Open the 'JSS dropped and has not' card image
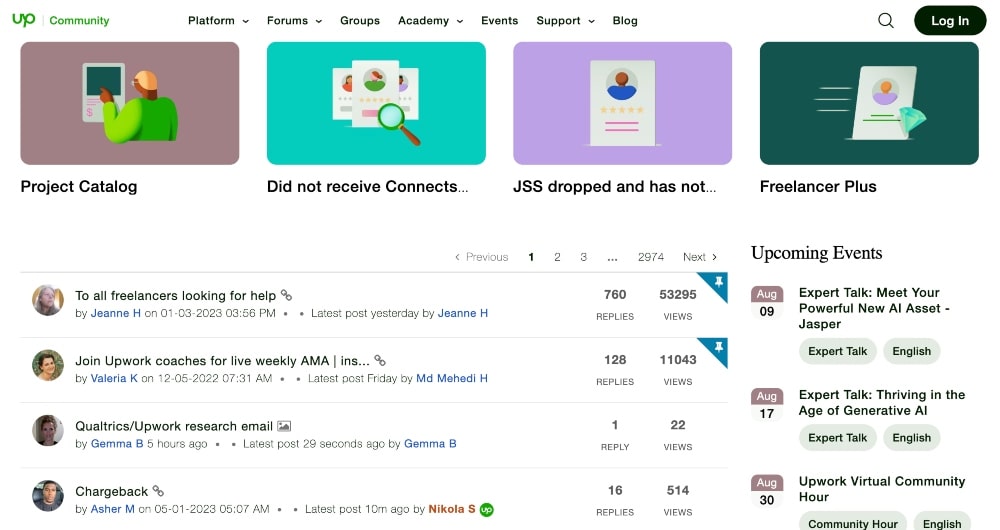The height and width of the screenshot is (530, 1000). [622, 103]
